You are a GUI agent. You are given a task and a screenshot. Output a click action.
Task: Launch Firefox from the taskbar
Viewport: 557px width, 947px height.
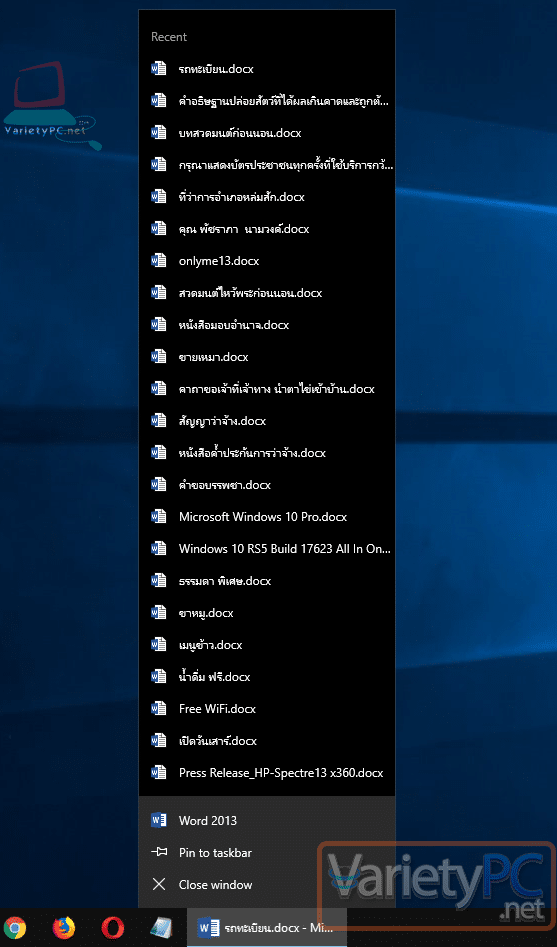[63, 927]
